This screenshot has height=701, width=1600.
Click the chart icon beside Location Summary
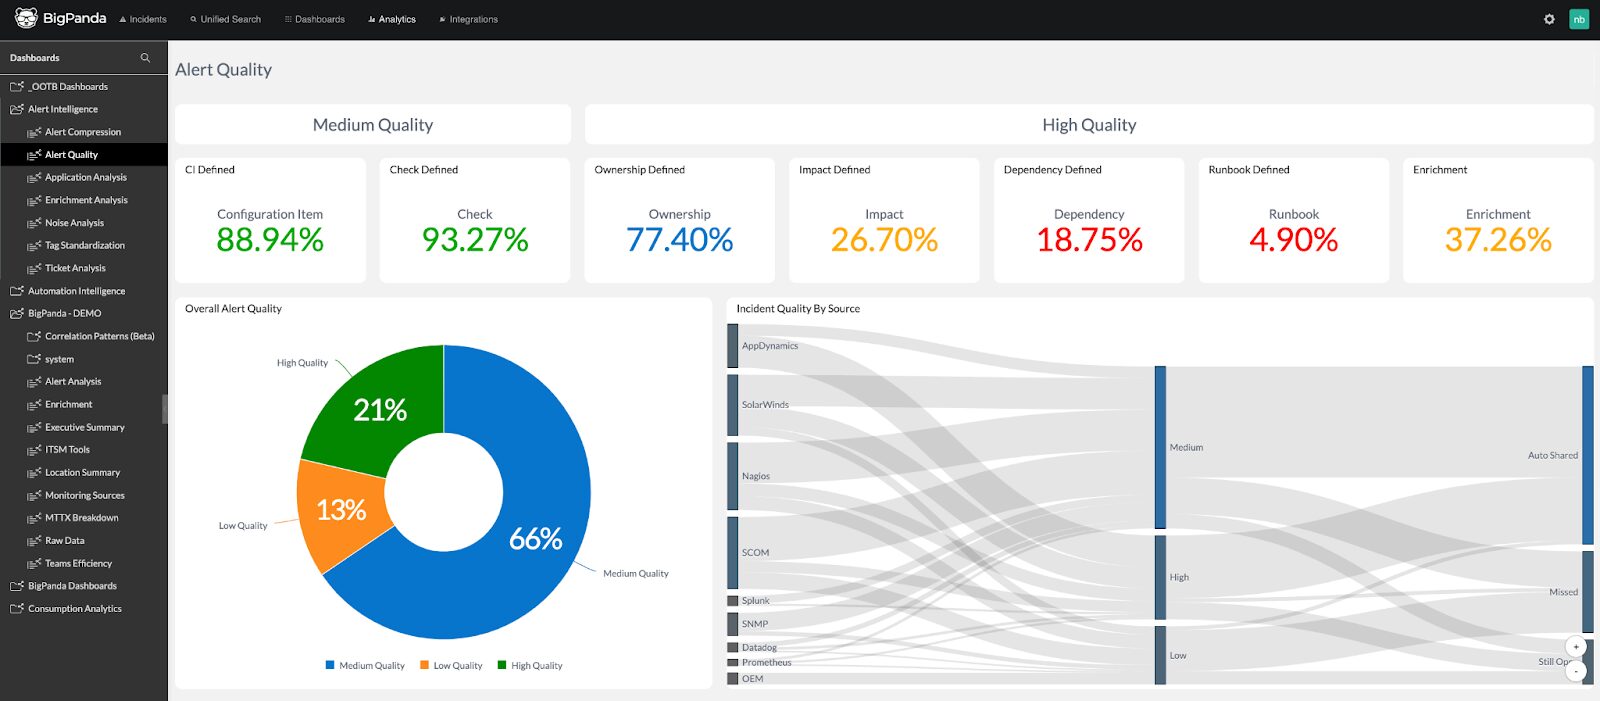34,472
